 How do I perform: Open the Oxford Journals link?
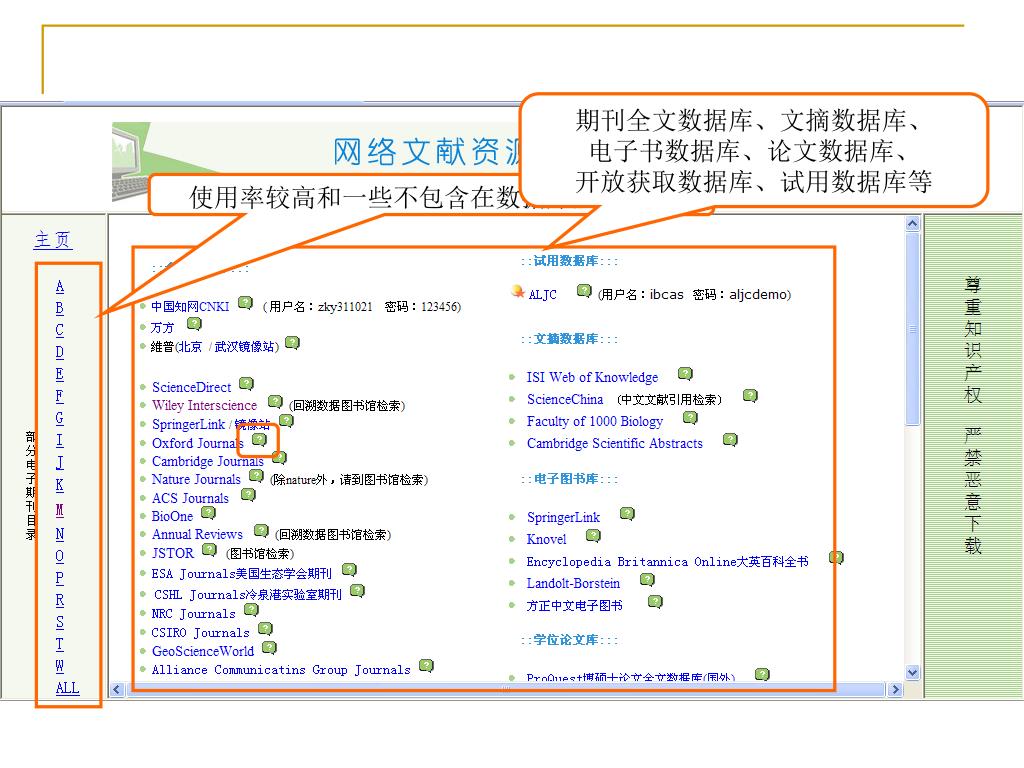pos(198,443)
